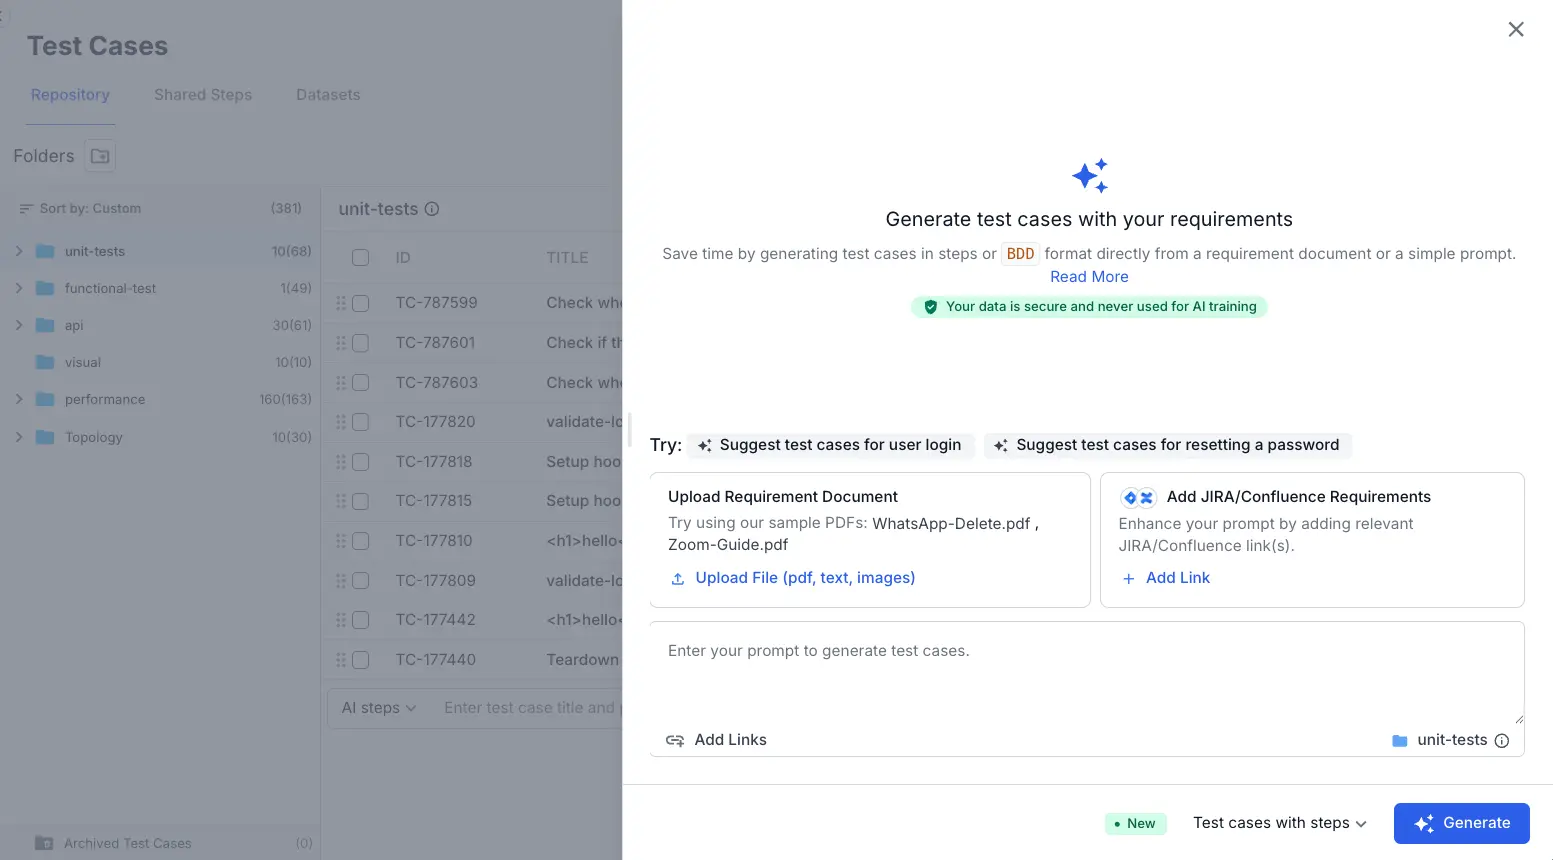Click the new folder icon beside Folders
Image resolution: width=1553 pixels, height=860 pixels.
pyautogui.click(x=100, y=156)
